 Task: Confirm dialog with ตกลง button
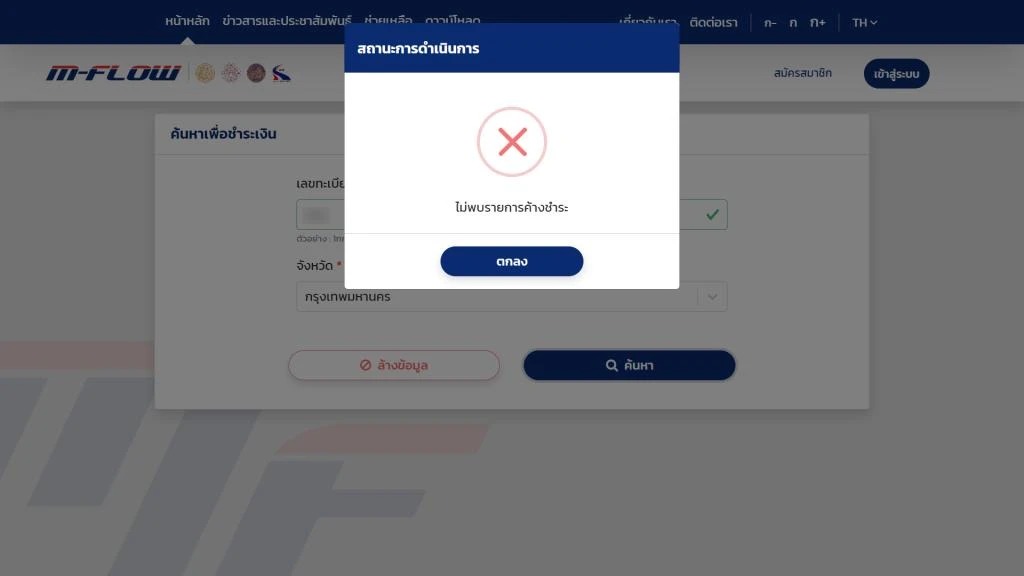coord(512,261)
